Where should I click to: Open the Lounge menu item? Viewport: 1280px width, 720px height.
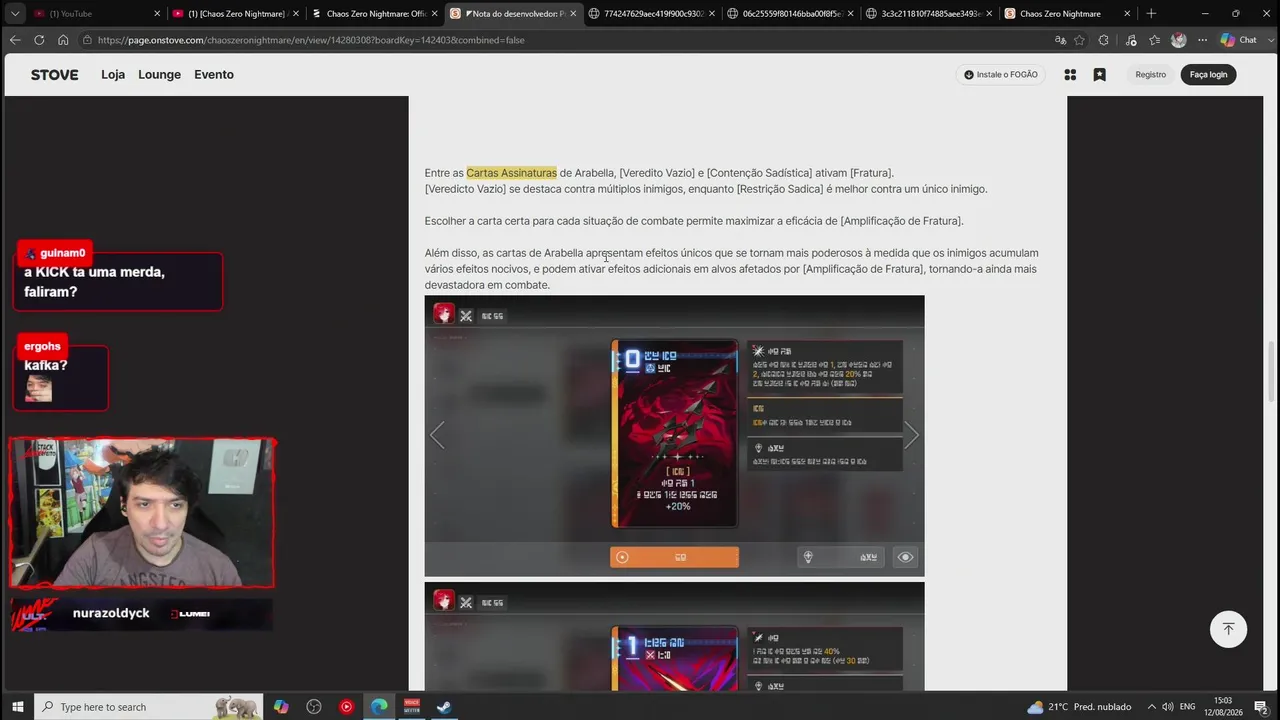159,75
